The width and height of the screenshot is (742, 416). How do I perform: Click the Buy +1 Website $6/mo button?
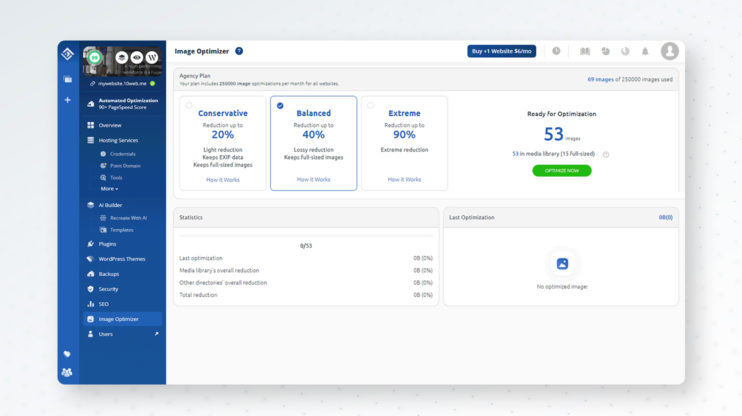click(502, 51)
